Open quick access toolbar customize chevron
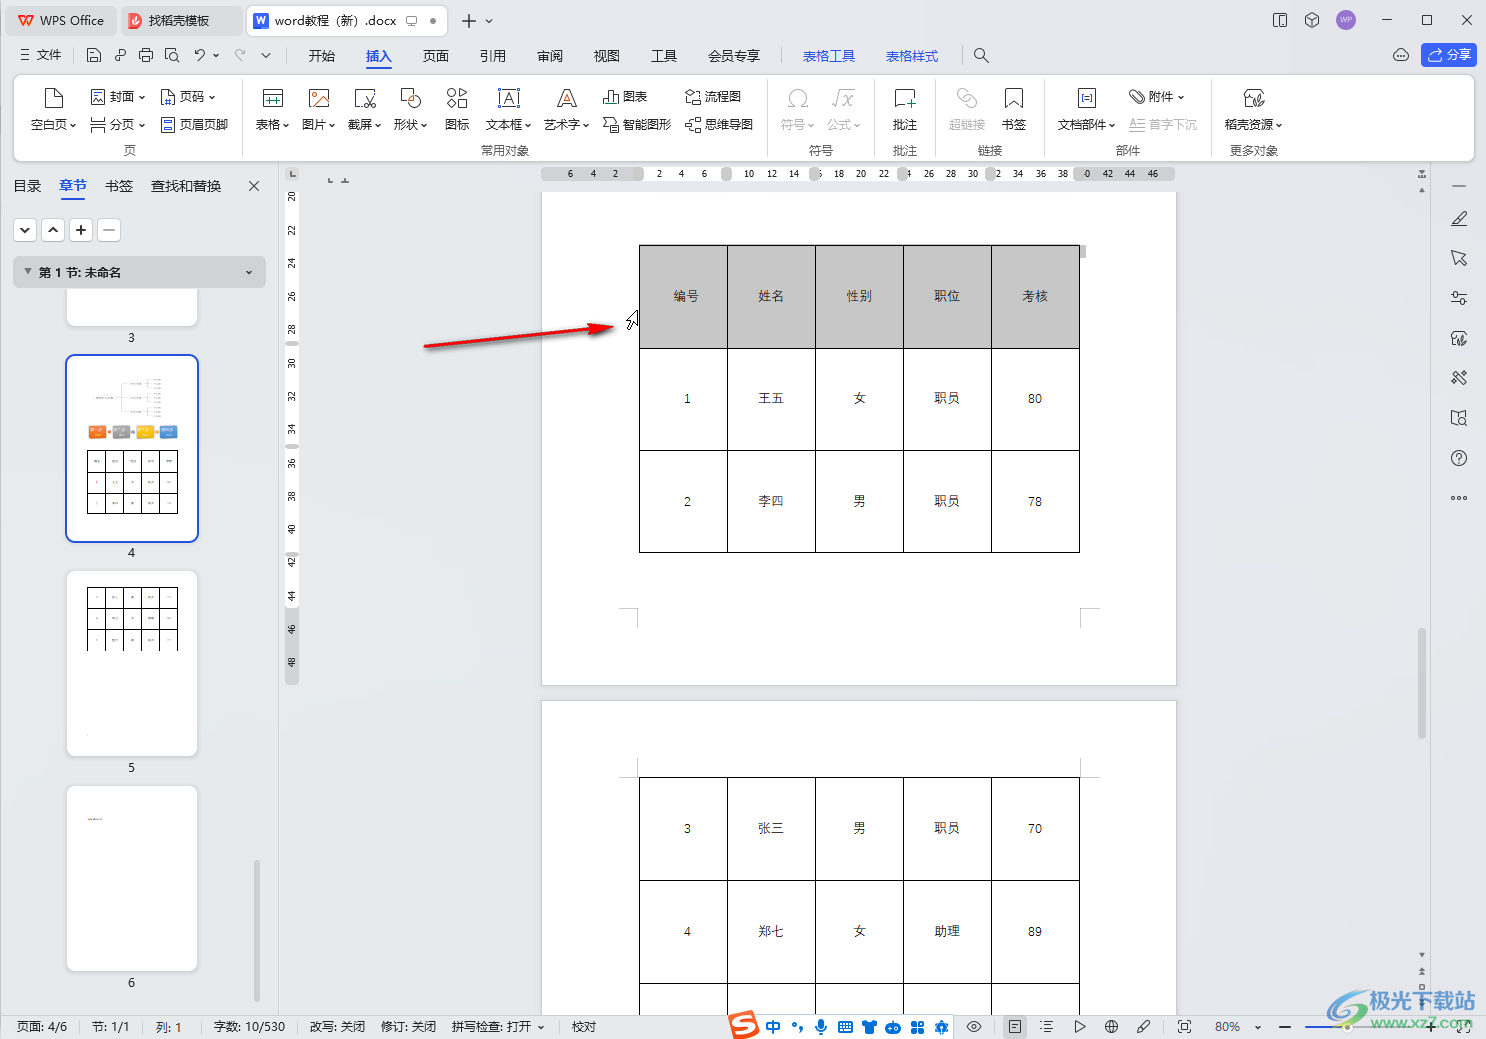Screen dimensions: 1486x1039 [265, 55]
